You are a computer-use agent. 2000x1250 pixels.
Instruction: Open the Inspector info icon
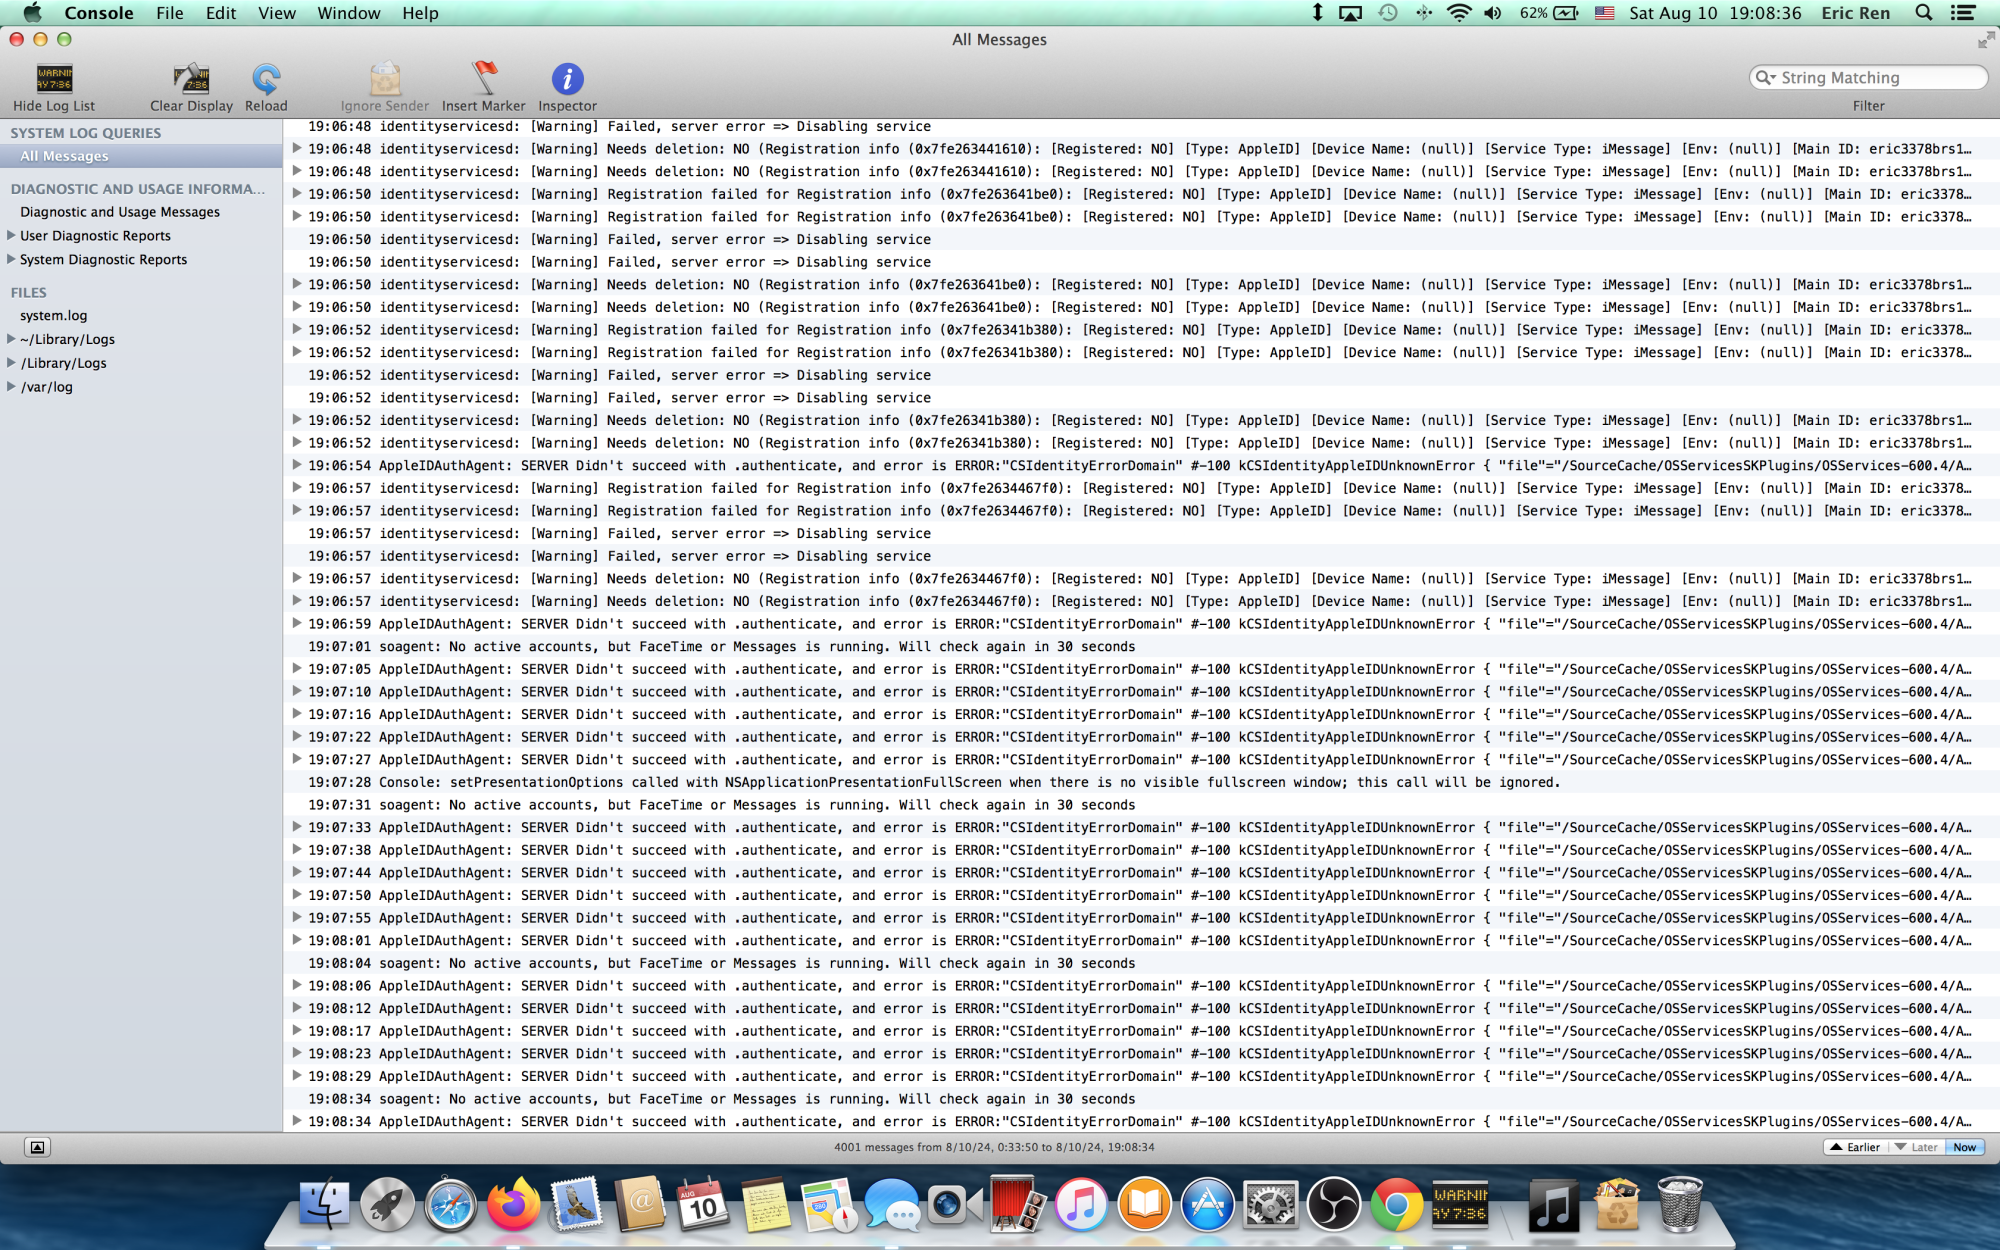tap(567, 79)
